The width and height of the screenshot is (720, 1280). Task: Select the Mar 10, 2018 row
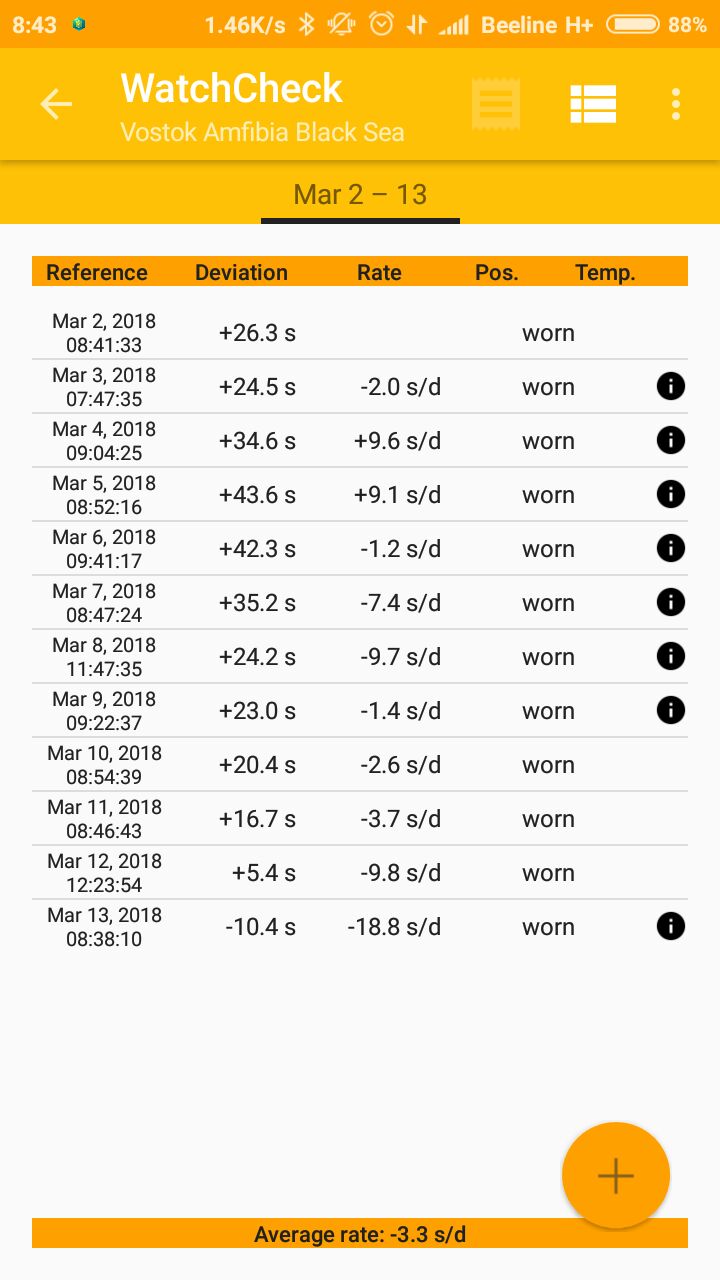(300, 765)
